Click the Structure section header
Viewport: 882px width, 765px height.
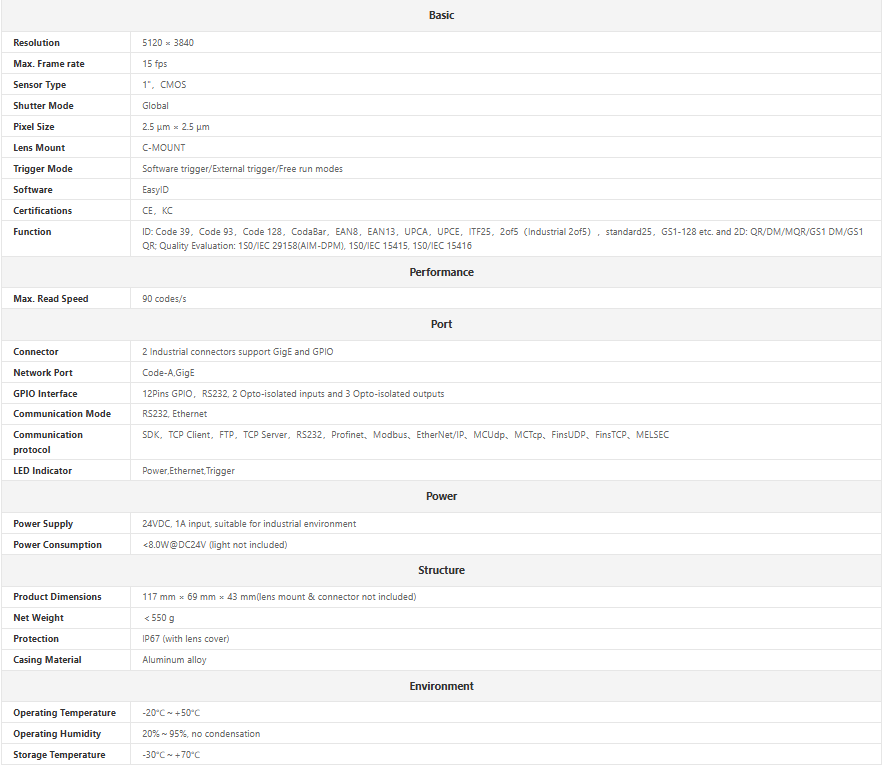(441, 570)
